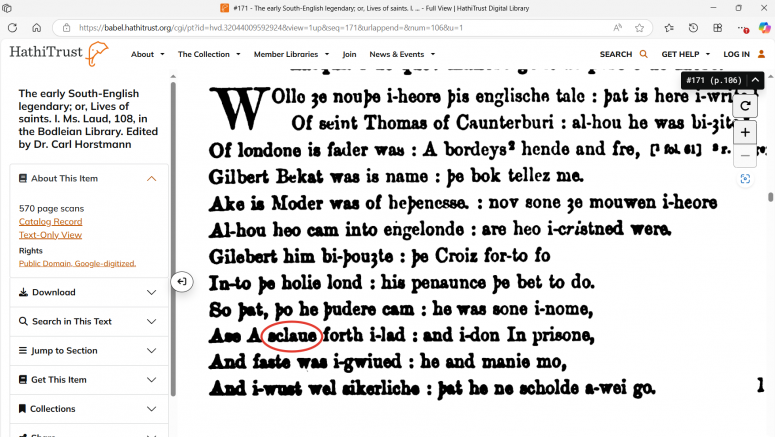This screenshot has height=437, width=775.
Task: Click LOG IN in the header
Action: 736,54
